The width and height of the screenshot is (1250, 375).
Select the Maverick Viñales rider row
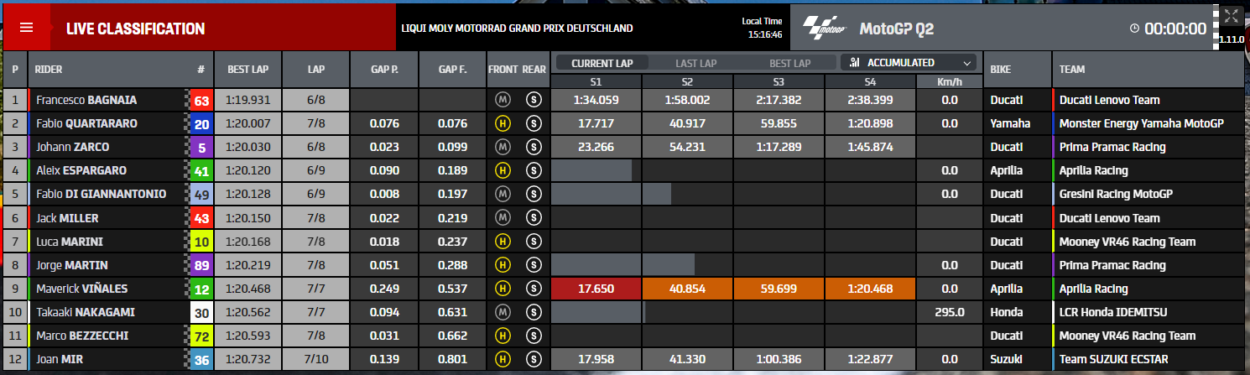click(x=625, y=289)
